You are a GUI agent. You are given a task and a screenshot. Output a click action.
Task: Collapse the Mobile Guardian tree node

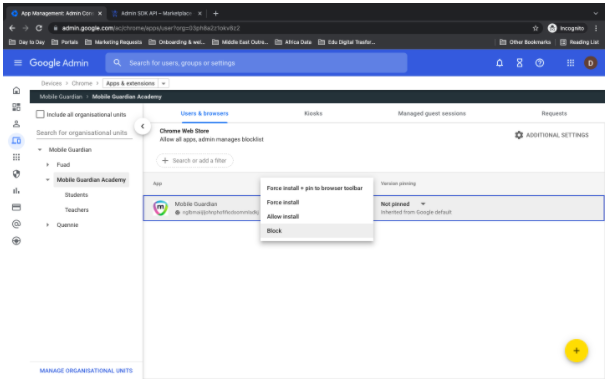[x=40, y=150]
